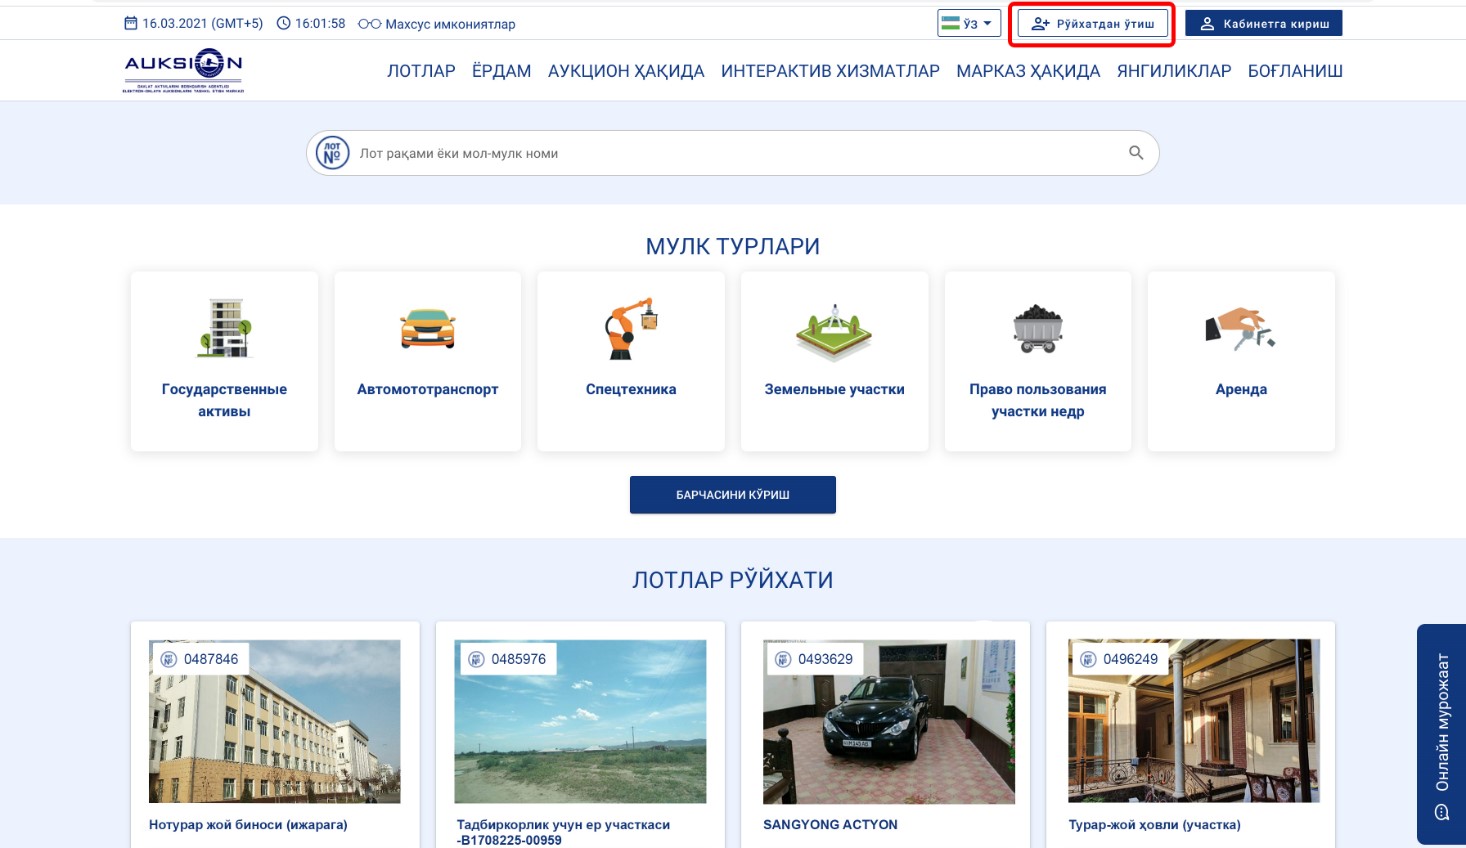Click the БАРЧАСИНИ КЎРИШ button
The image size is (1466, 848).
tap(732, 495)
